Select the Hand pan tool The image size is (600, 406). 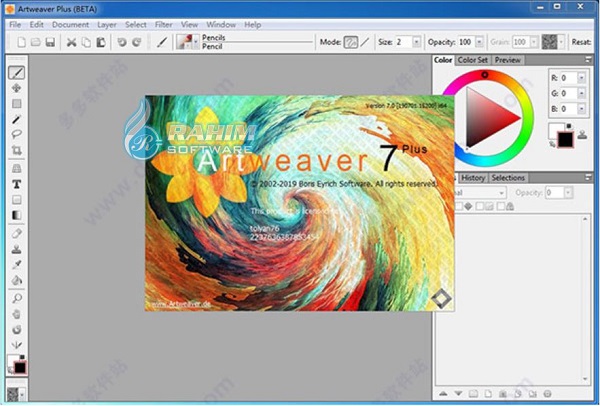pos(16,314)
